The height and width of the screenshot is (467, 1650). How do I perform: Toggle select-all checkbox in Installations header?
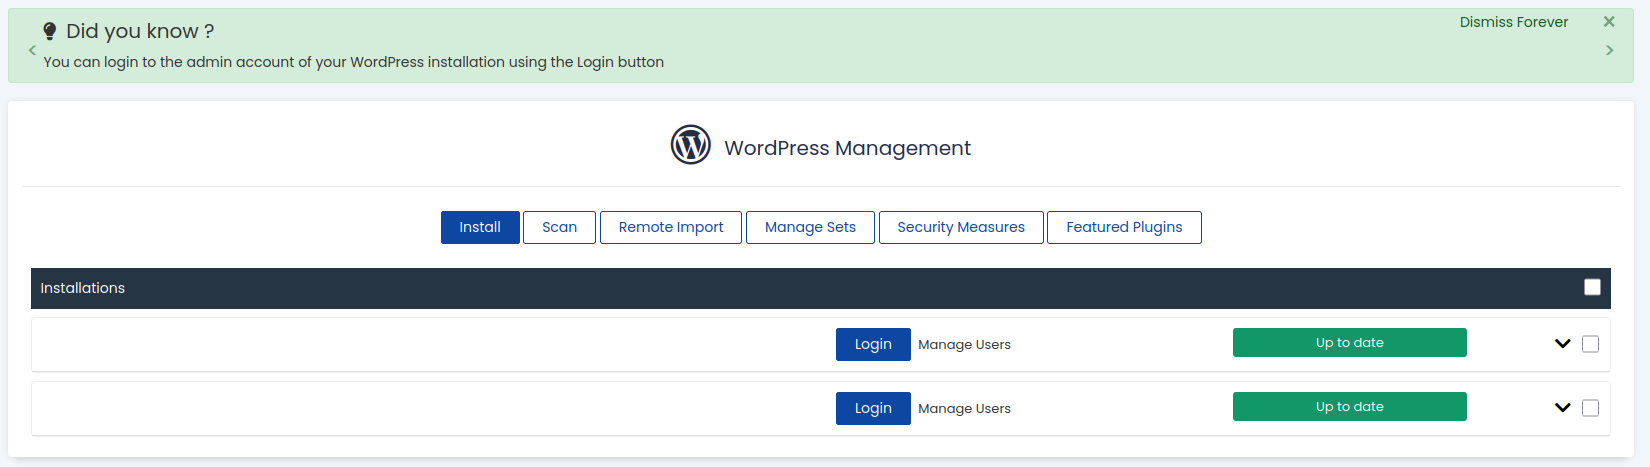(x=1592, y=287)
